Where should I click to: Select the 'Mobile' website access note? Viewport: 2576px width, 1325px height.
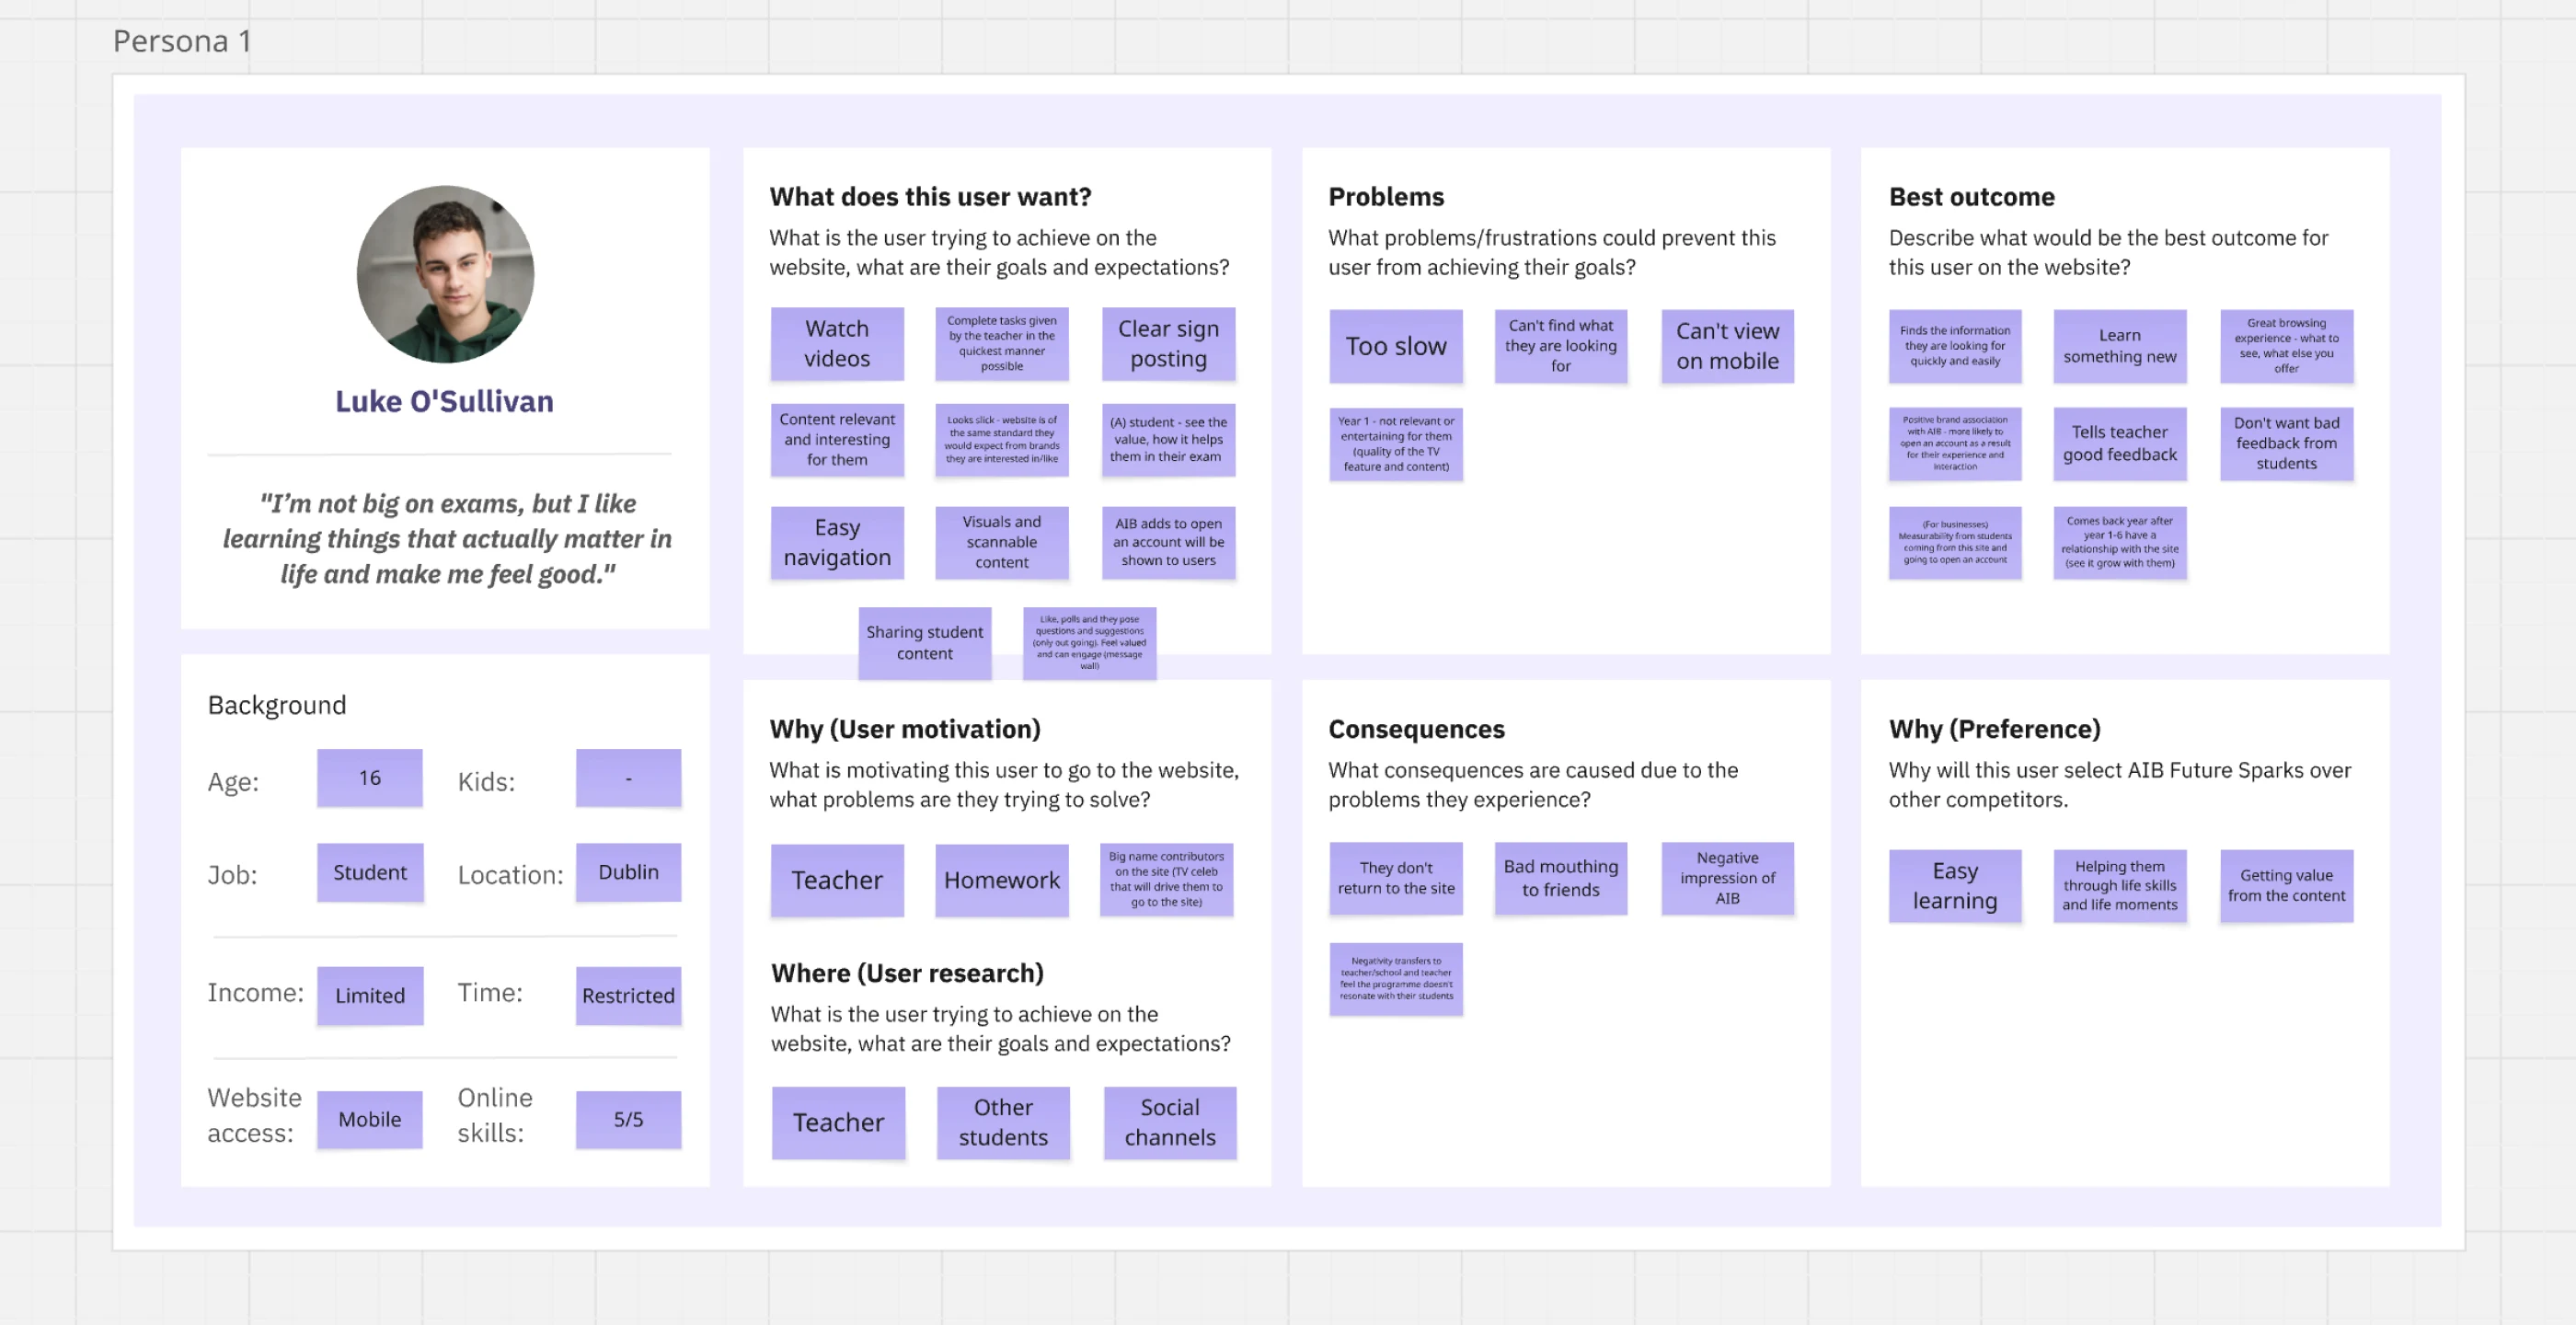[x=369, y=1119]
